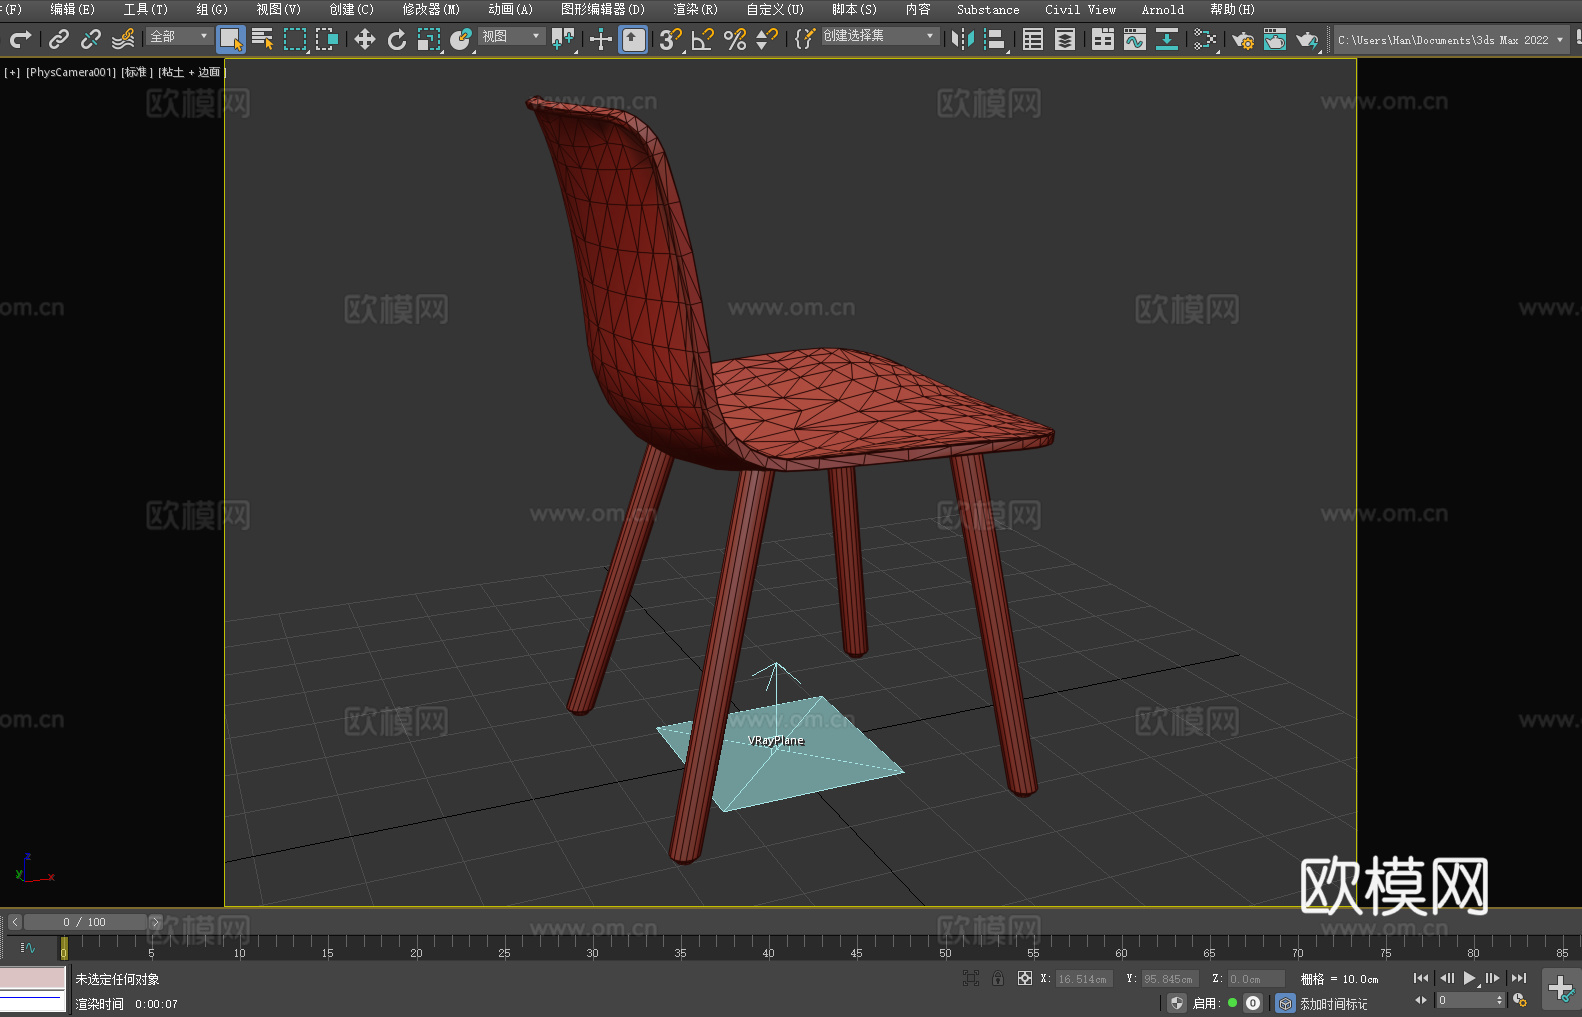Select the Link objects tool
The height and width of the screenshot is (1017, 1582).
click(x=59, y=39)
